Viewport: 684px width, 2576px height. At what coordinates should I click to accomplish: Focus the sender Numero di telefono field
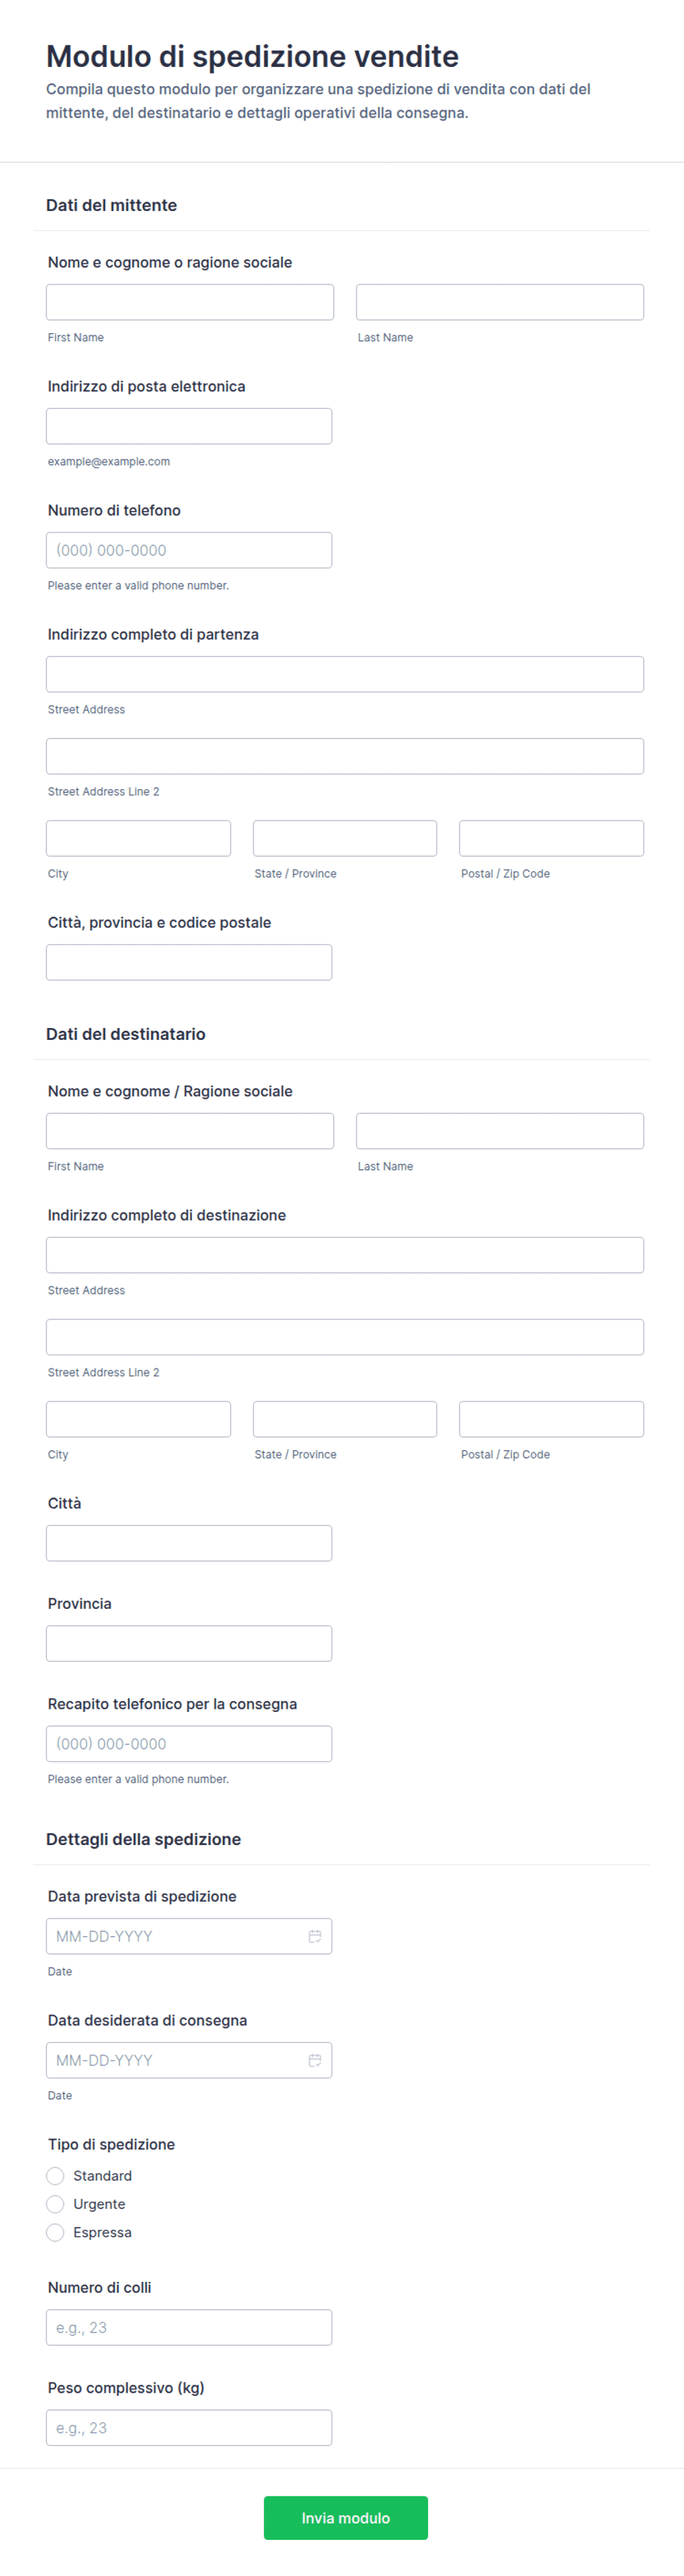189,550
